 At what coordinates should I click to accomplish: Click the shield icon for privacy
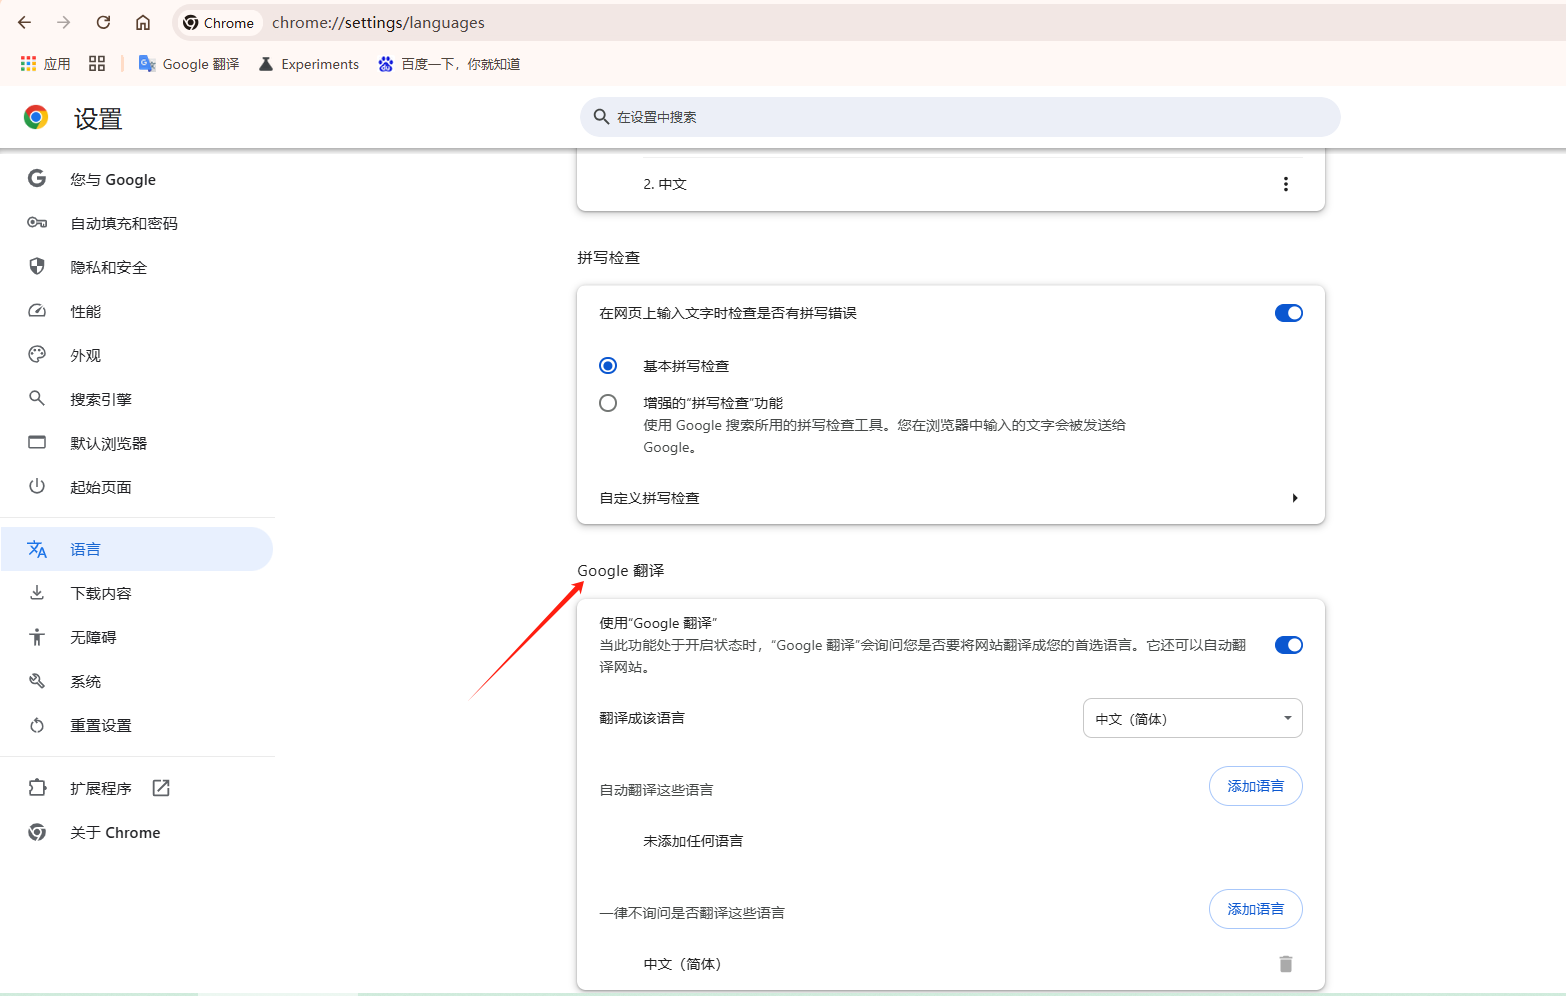[37, 266]
